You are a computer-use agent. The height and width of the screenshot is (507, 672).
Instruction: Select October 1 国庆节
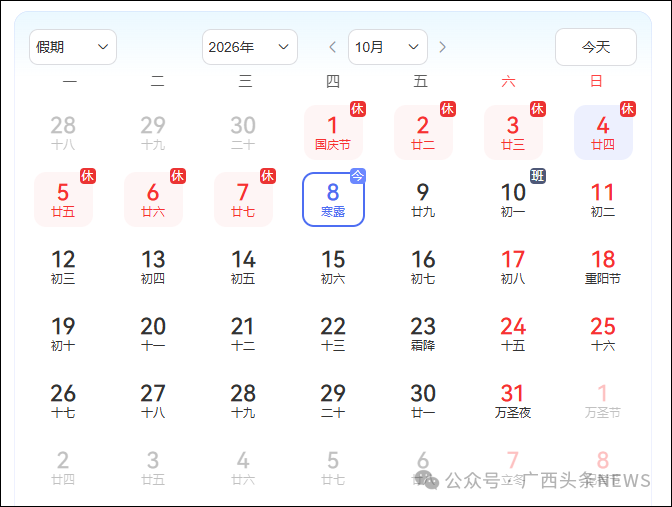(333, 132)
